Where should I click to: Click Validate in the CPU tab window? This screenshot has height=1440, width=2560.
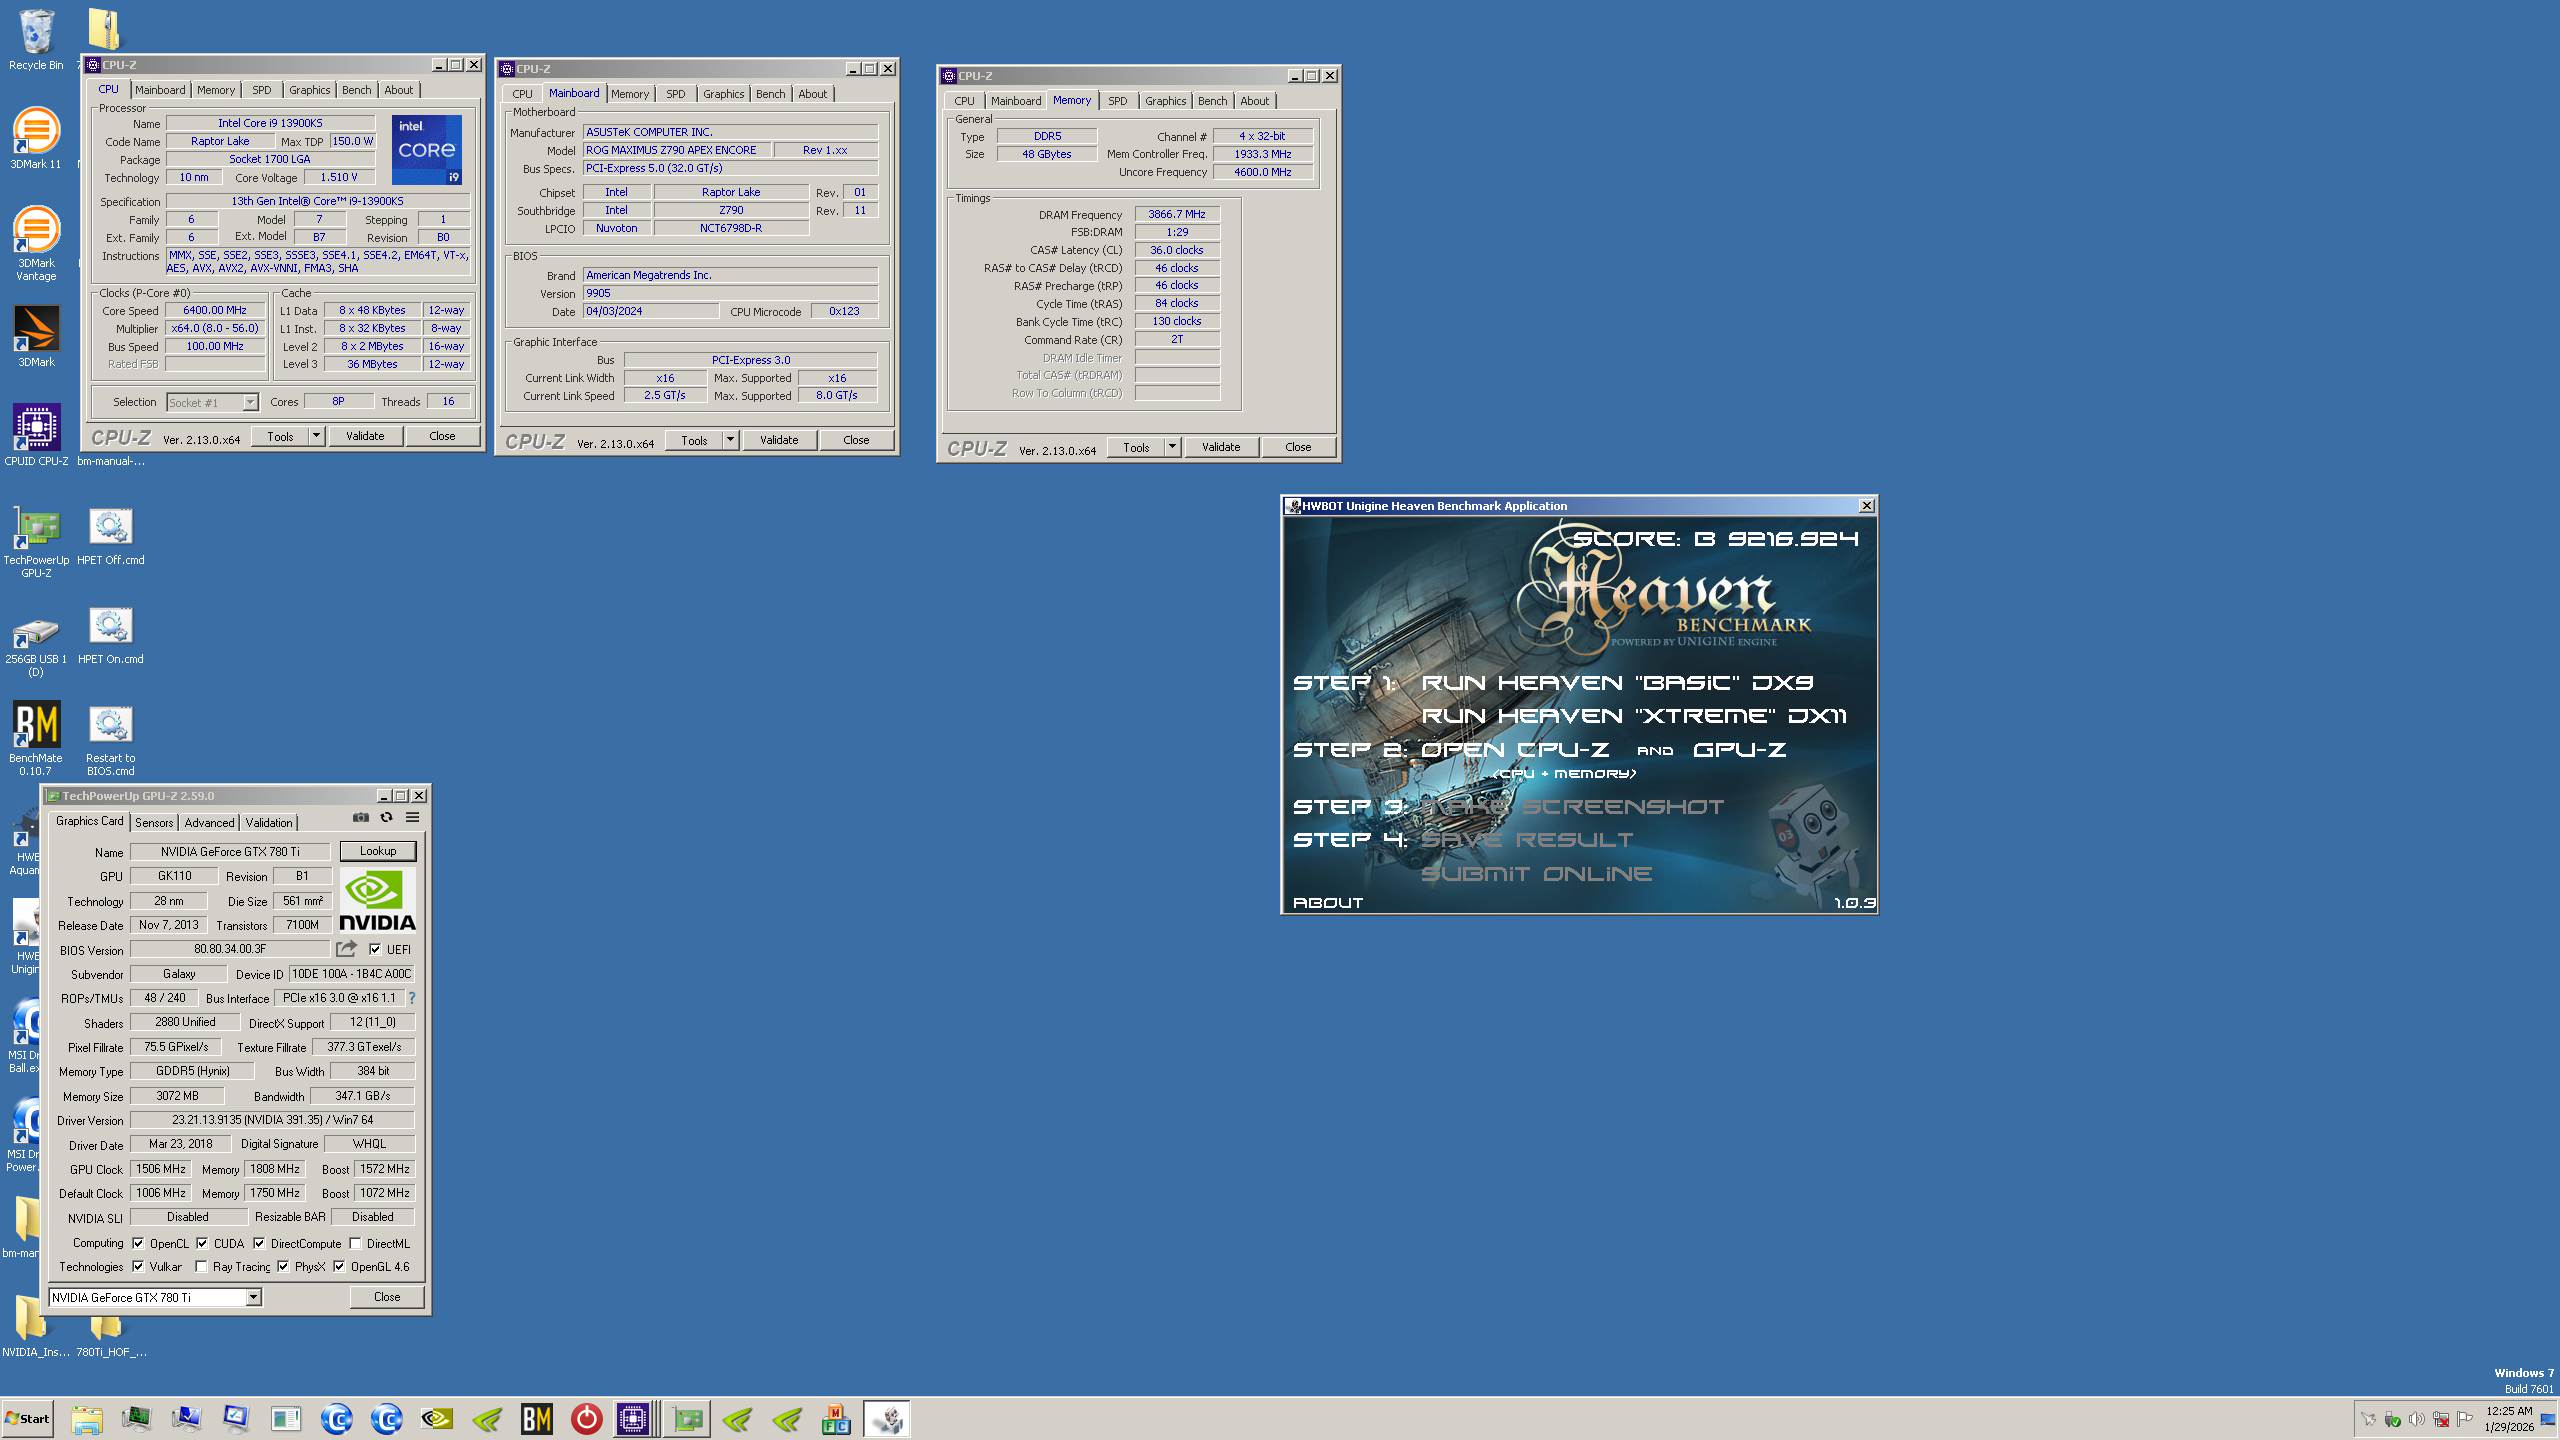click(365, 436)
